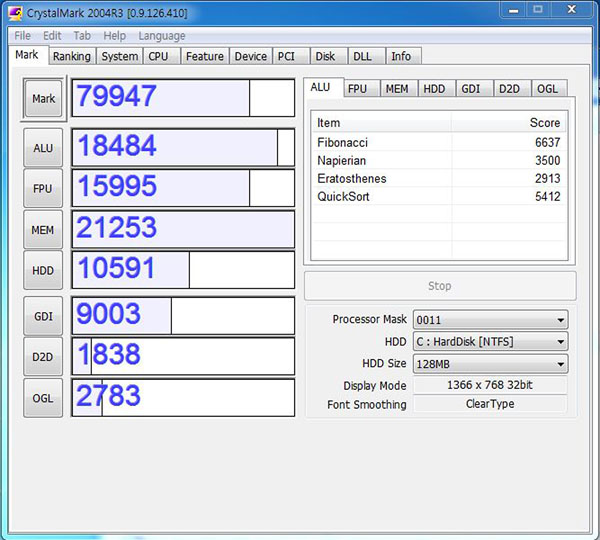Click the D2D score 1838 bar
This screenshot has width=600, height=540.
pos(183,357)
